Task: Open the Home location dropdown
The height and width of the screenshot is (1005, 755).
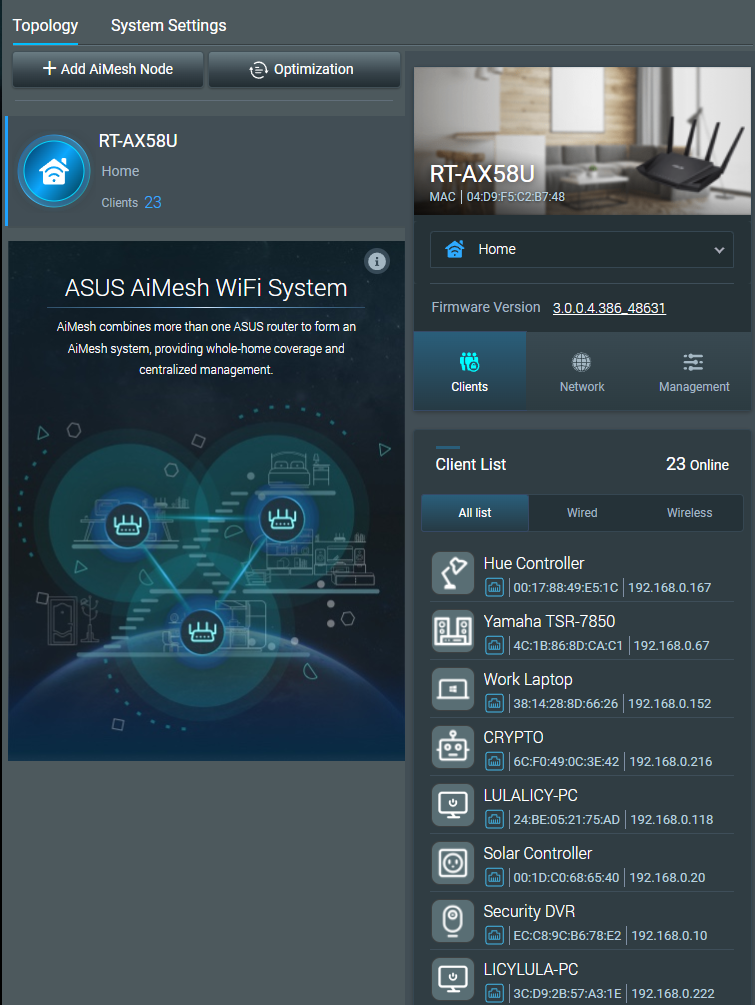Action: coord(581,250)
